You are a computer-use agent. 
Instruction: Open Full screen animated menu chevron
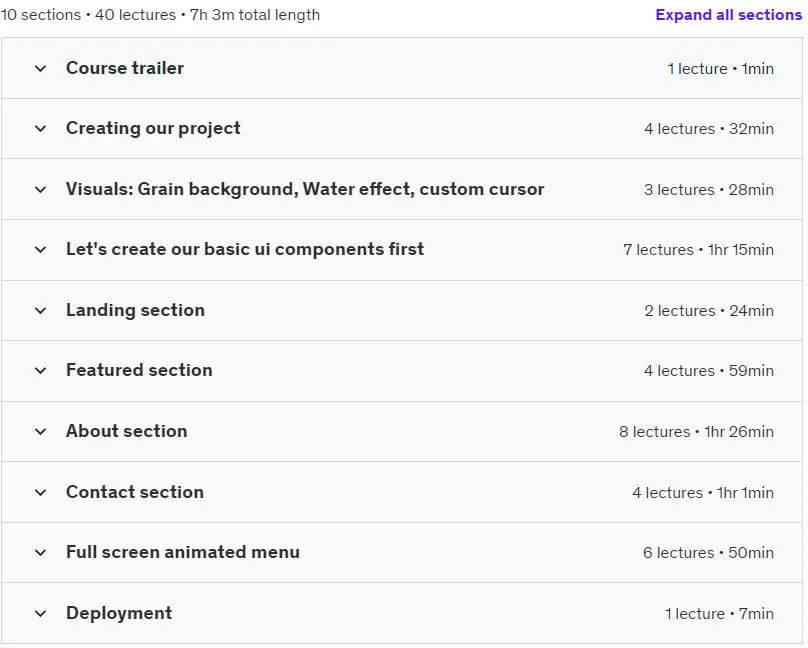pos(40,553)
